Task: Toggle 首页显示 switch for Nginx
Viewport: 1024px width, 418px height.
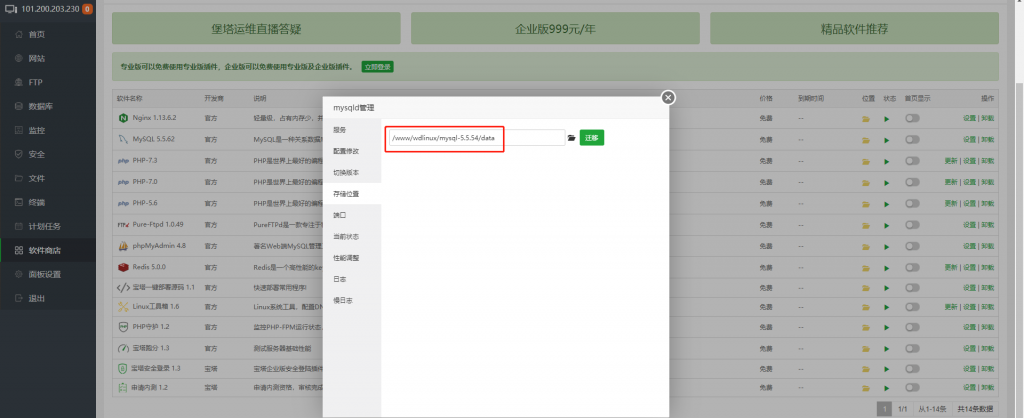Action: [912, 118]
